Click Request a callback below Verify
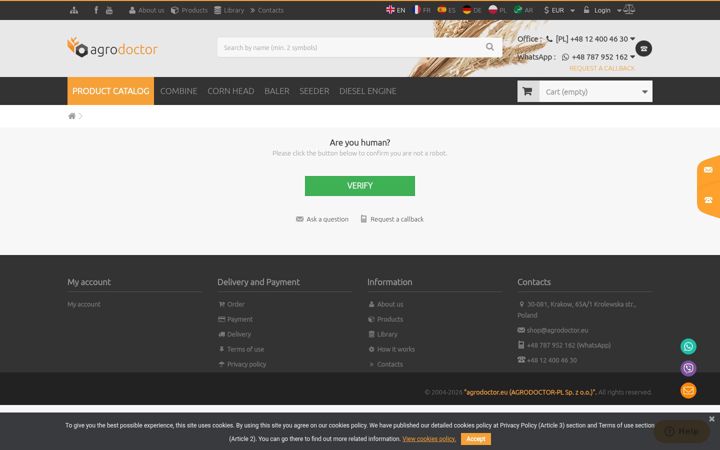 (x=392, y=219)
